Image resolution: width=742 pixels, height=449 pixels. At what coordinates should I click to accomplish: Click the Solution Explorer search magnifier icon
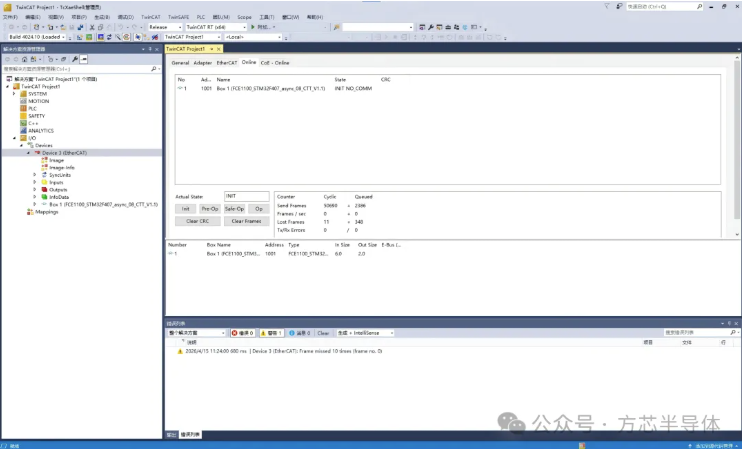[154, 69]
